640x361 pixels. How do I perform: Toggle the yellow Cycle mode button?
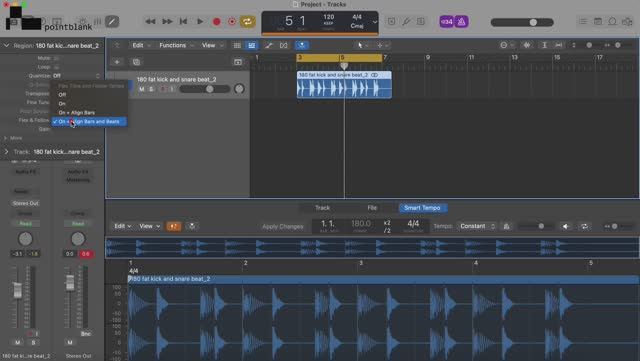coord(247,22)
